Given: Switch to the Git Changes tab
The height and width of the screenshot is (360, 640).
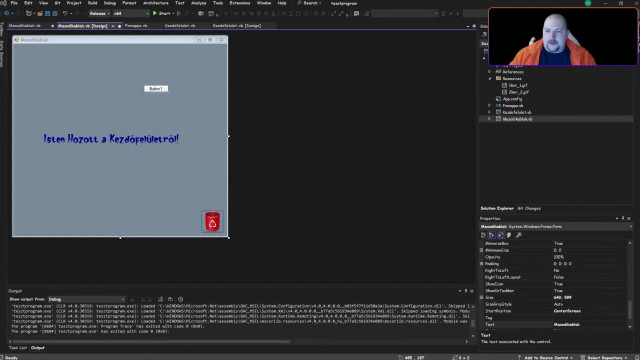Looking at the screenshot, I should 529,209.
